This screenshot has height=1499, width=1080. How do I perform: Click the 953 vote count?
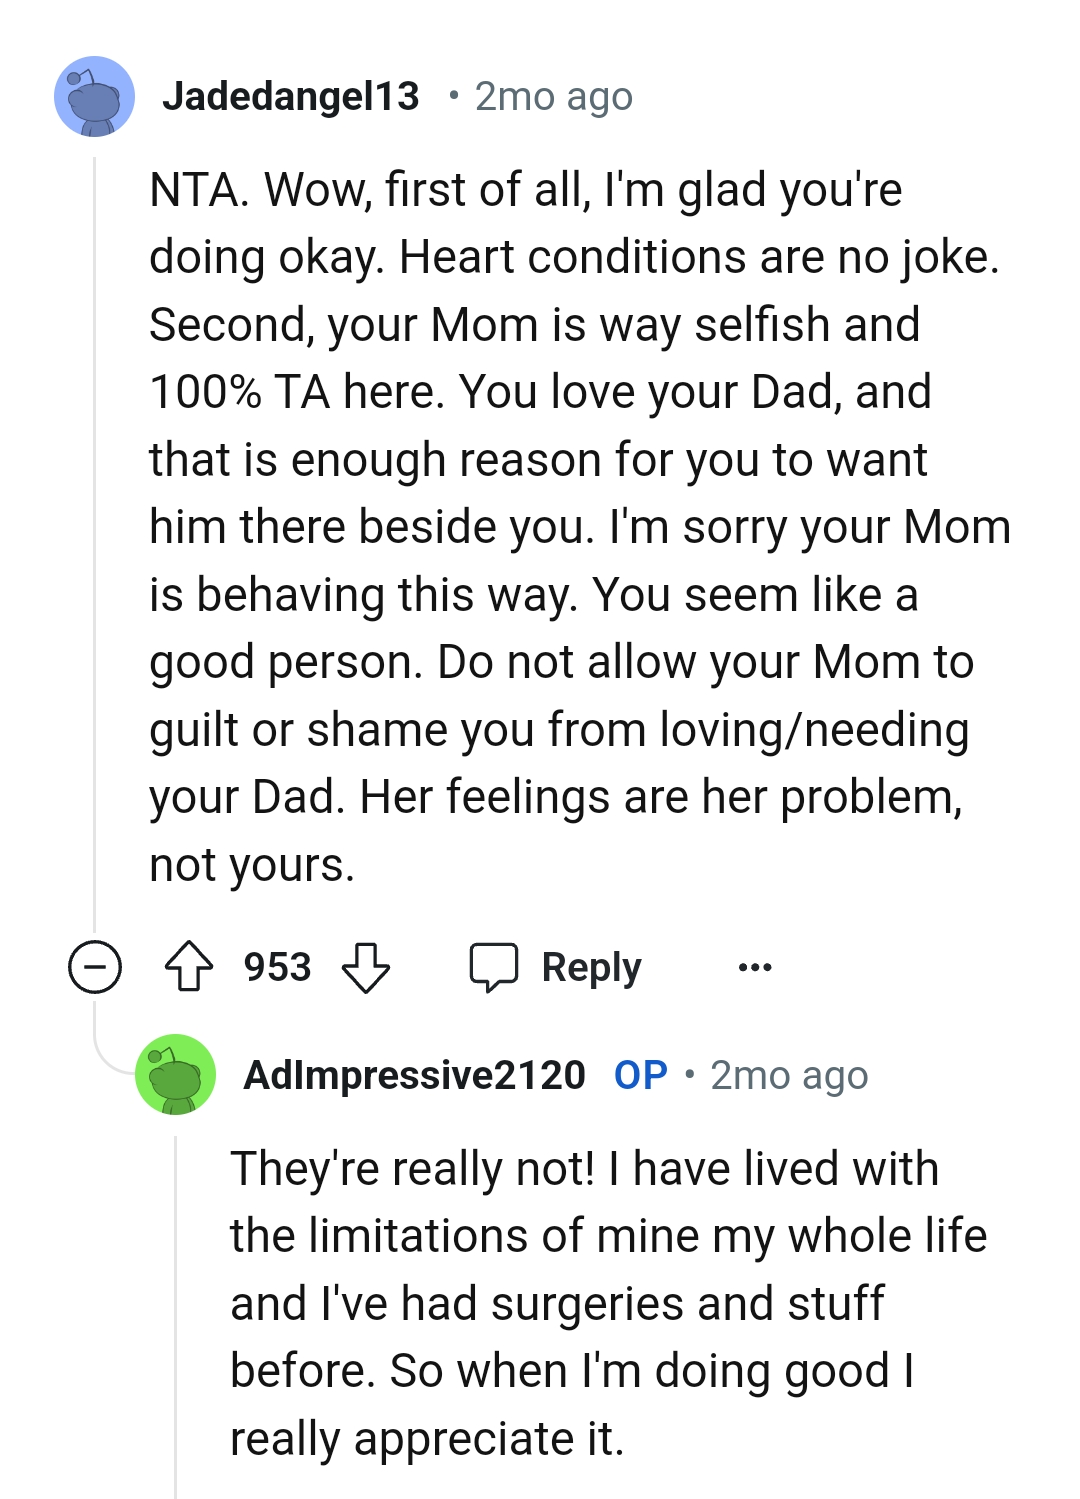click(x=277, y=966)
